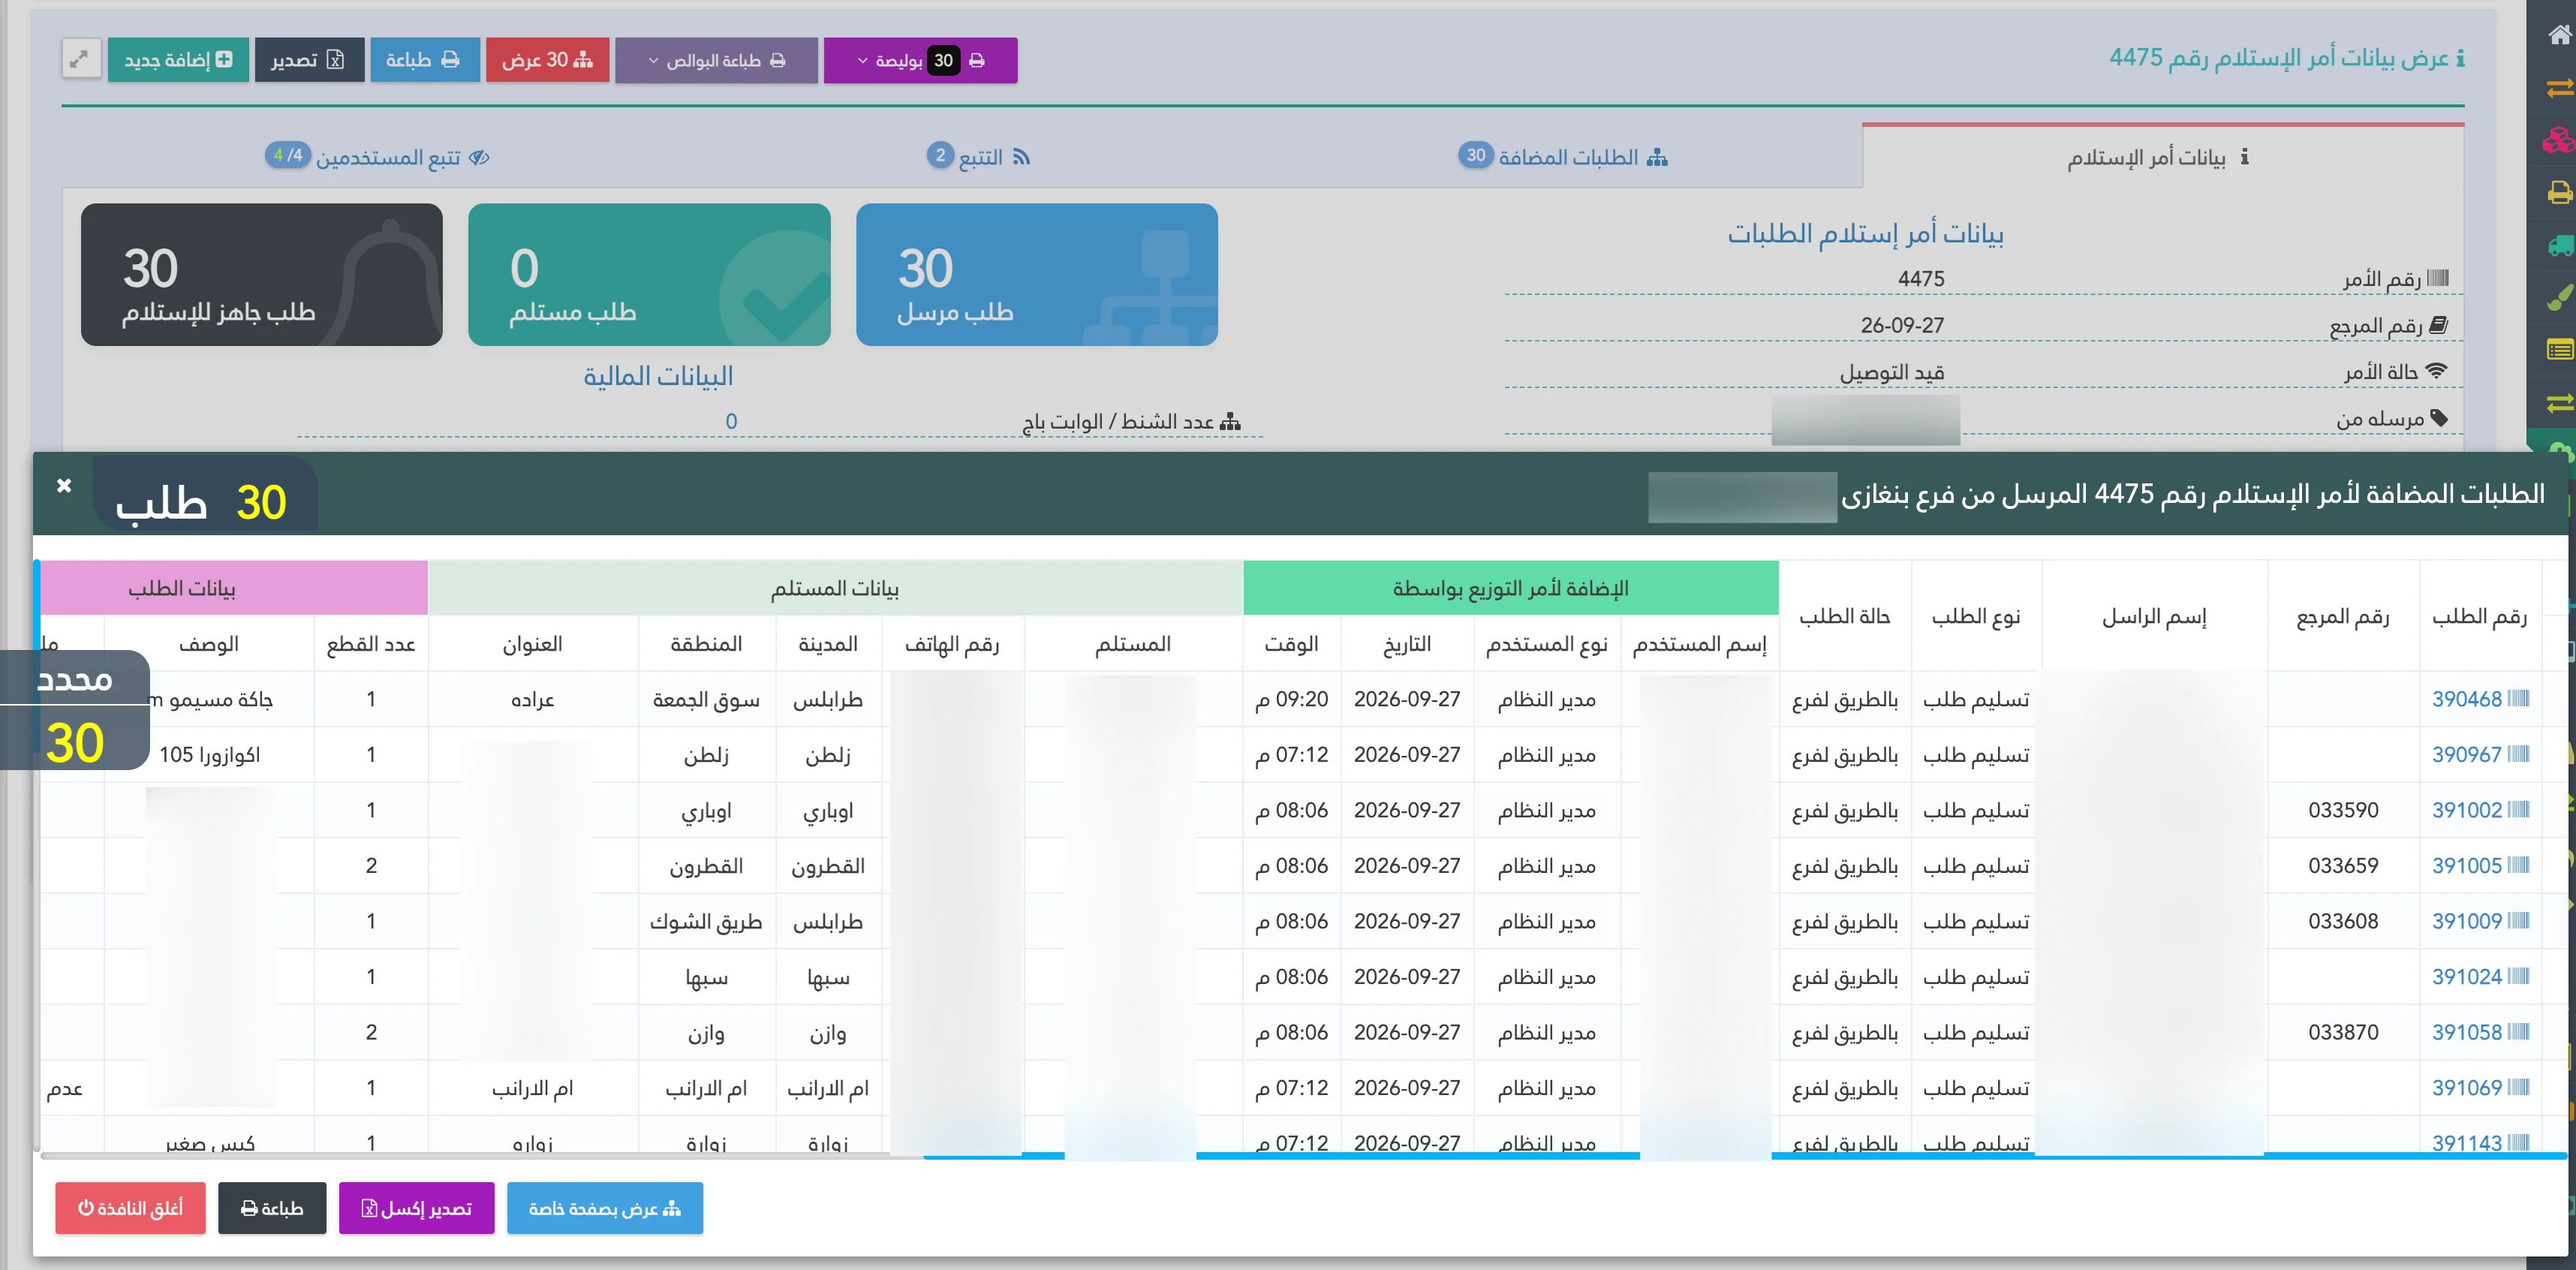Close the added orders popup with X
Image resolution: width=2576 pixels, height=1270 pixels.
click(x=64, y=485)
